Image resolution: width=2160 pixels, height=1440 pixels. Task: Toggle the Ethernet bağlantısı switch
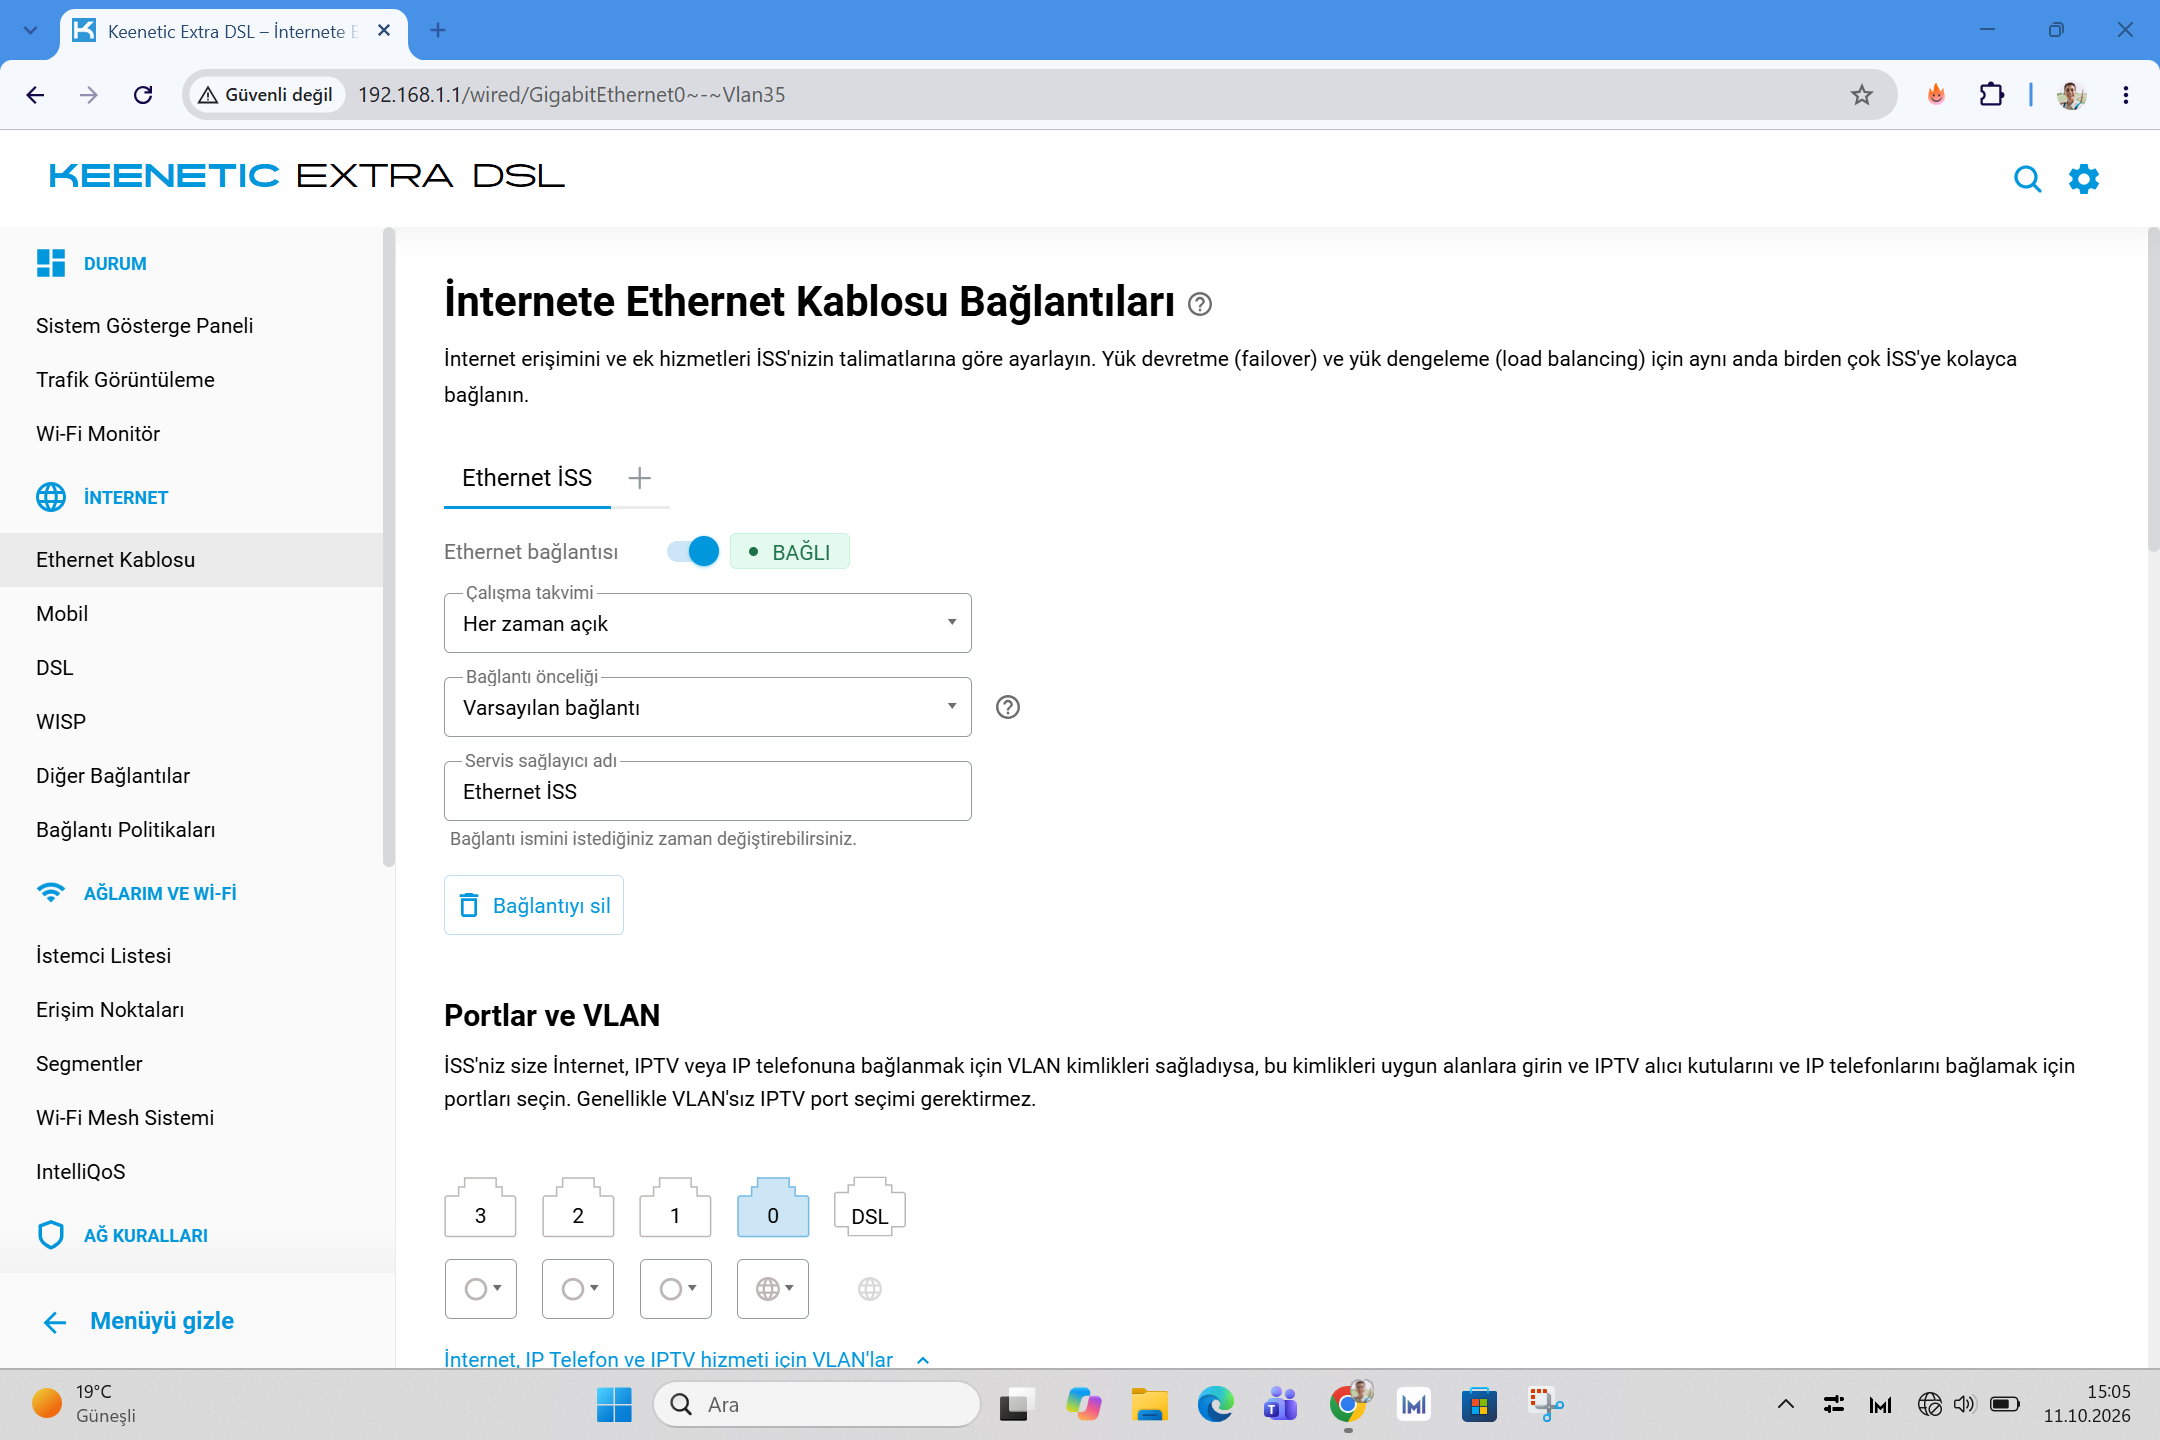(x=693, y=551)
